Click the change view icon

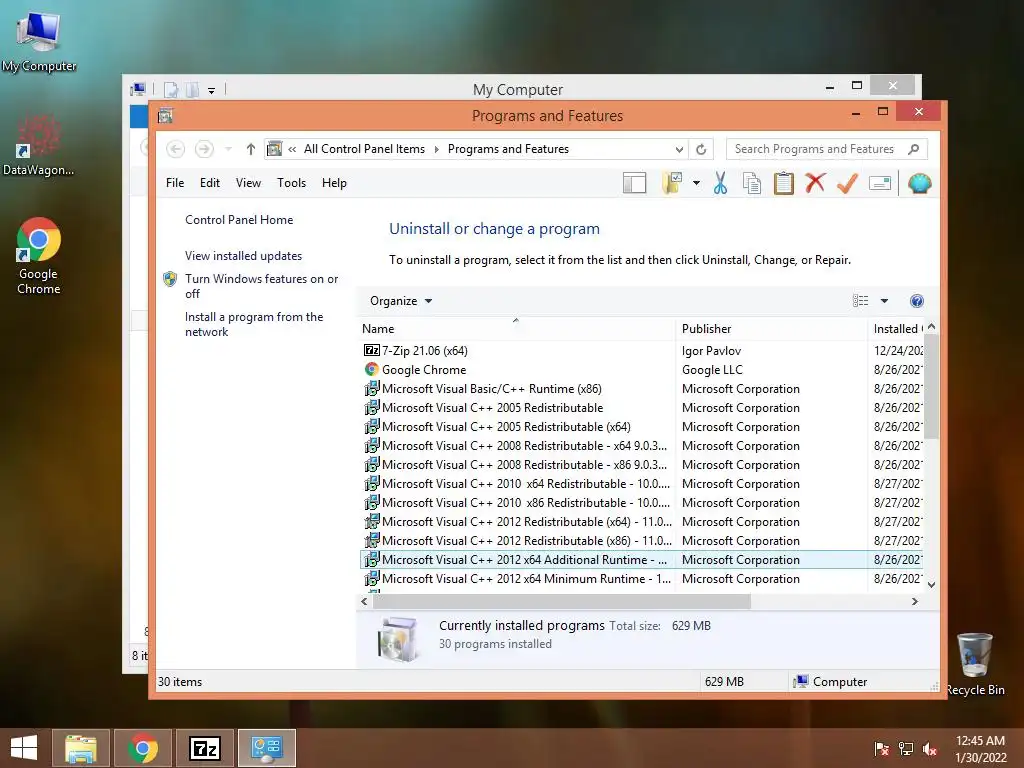tap(861, 301)
